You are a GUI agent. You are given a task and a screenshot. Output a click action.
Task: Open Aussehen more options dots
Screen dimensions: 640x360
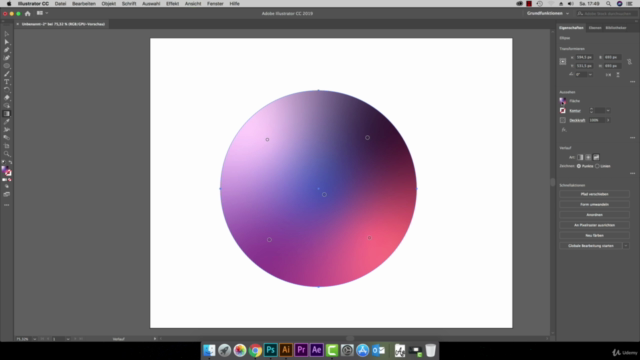click(x=633, y=138)
